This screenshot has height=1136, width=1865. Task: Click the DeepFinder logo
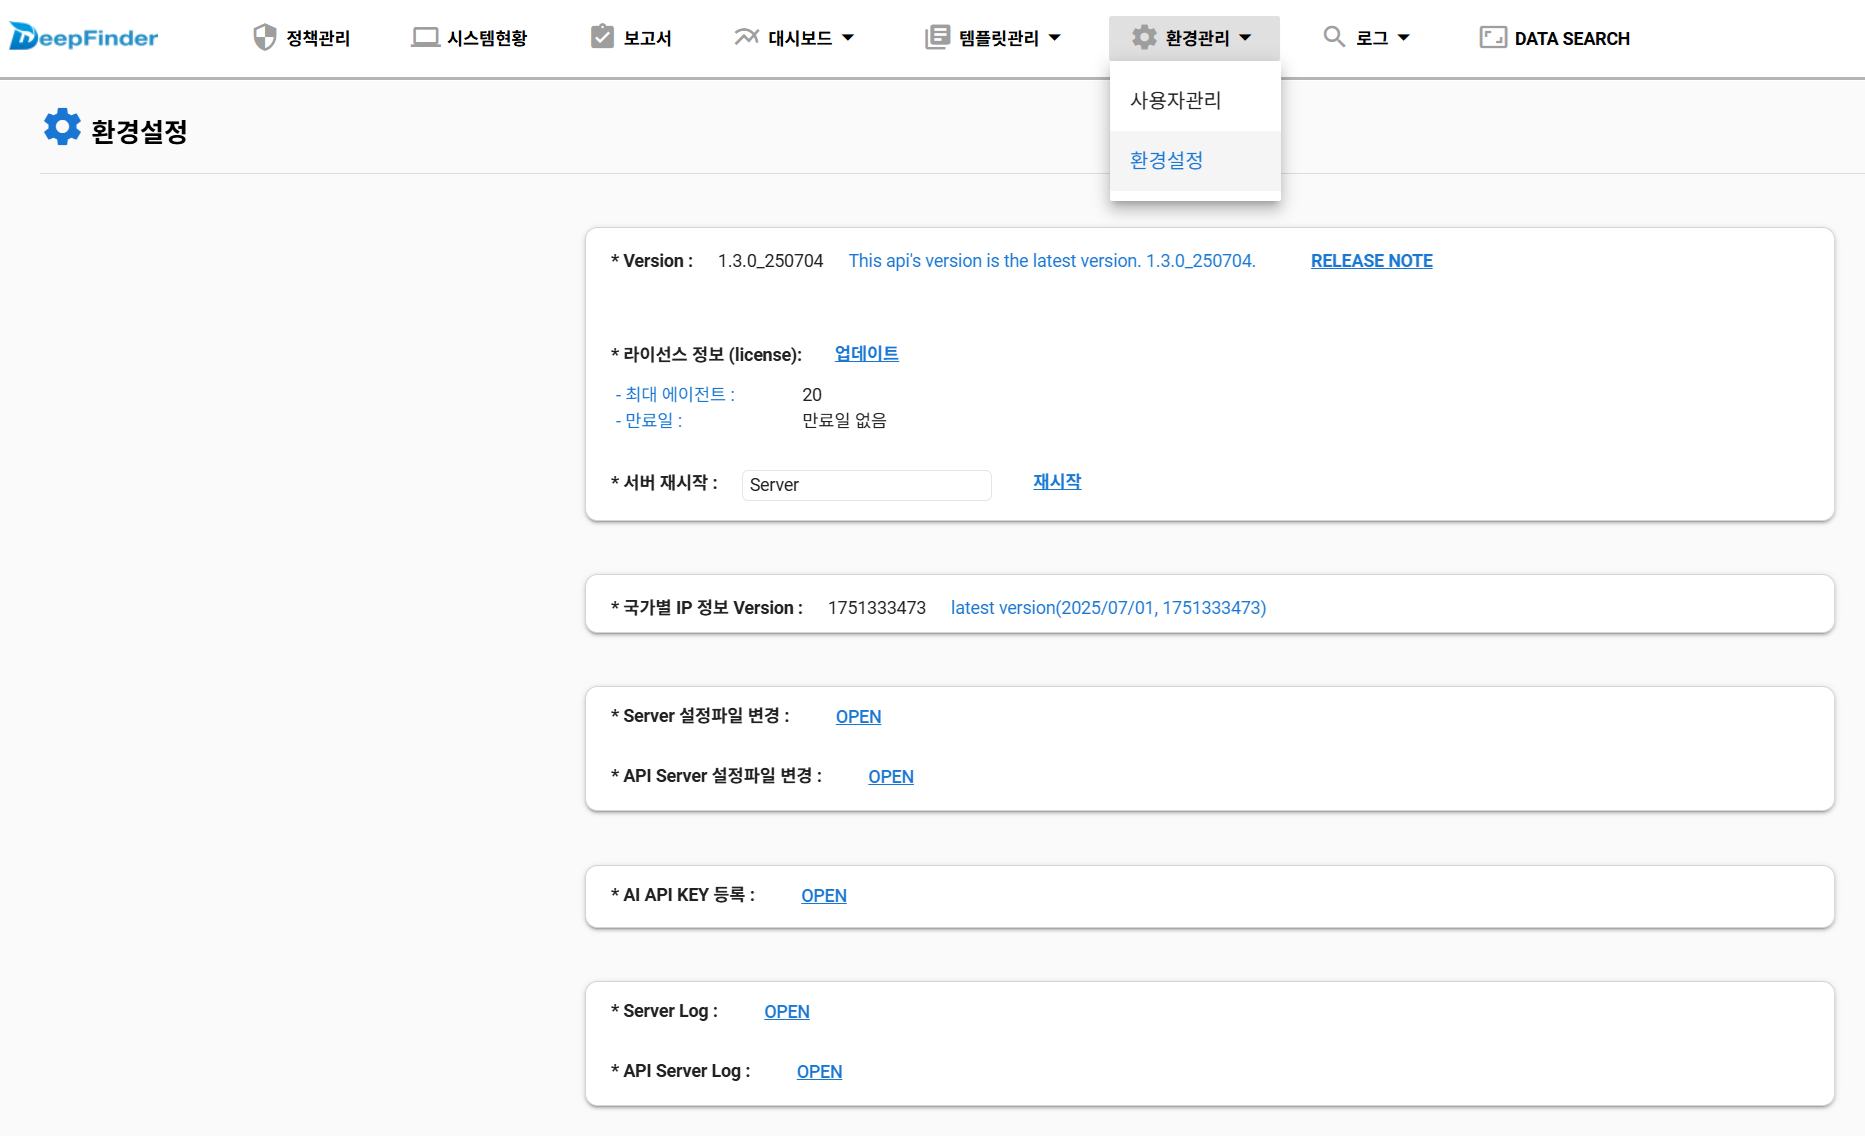(x=84, y=37)
